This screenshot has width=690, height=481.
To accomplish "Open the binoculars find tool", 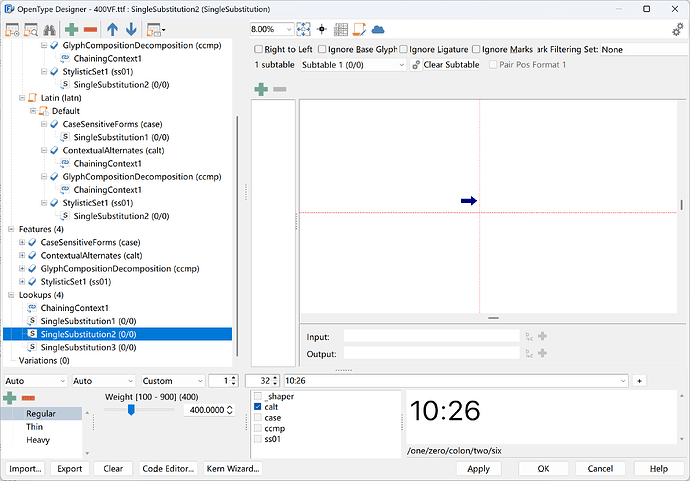I will (49, 30).
